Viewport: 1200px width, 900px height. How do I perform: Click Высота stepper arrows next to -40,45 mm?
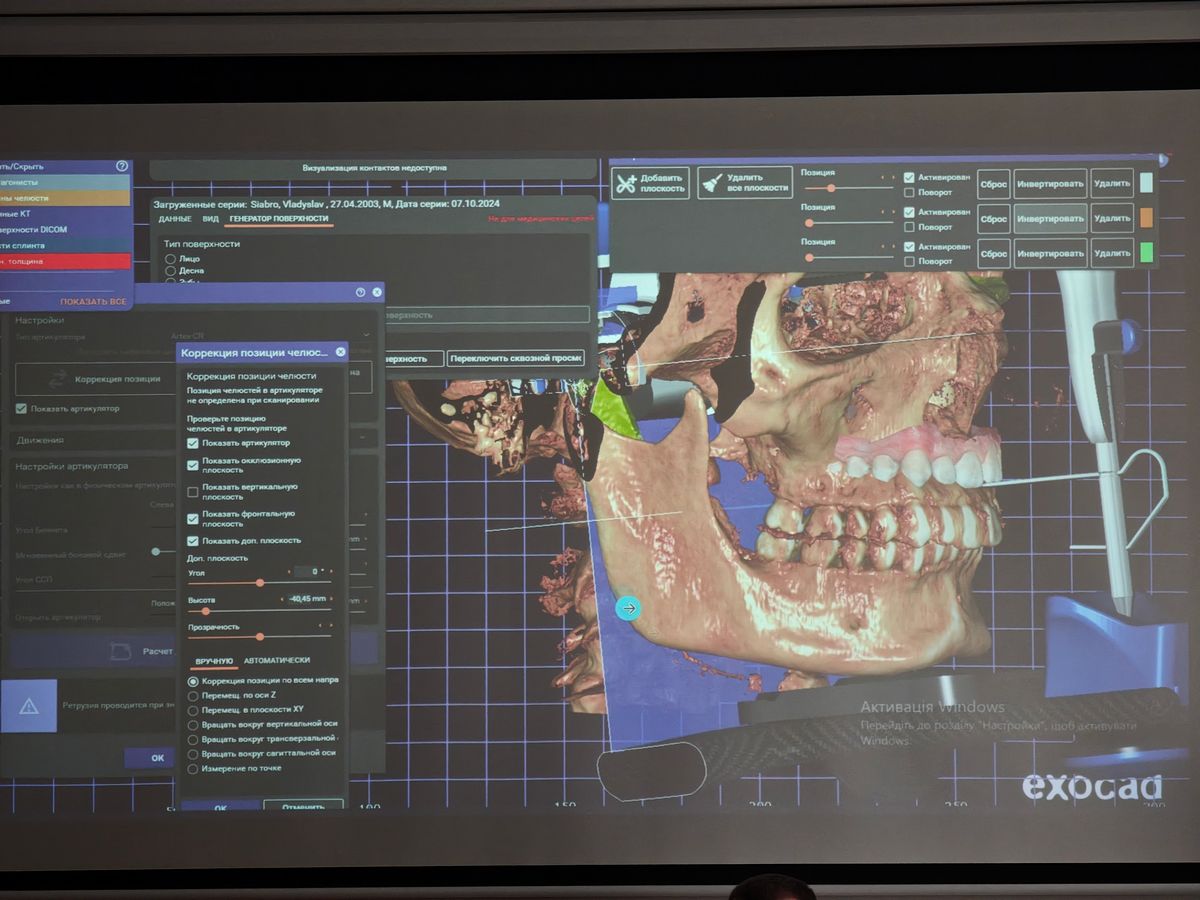[x=308, y=600]
